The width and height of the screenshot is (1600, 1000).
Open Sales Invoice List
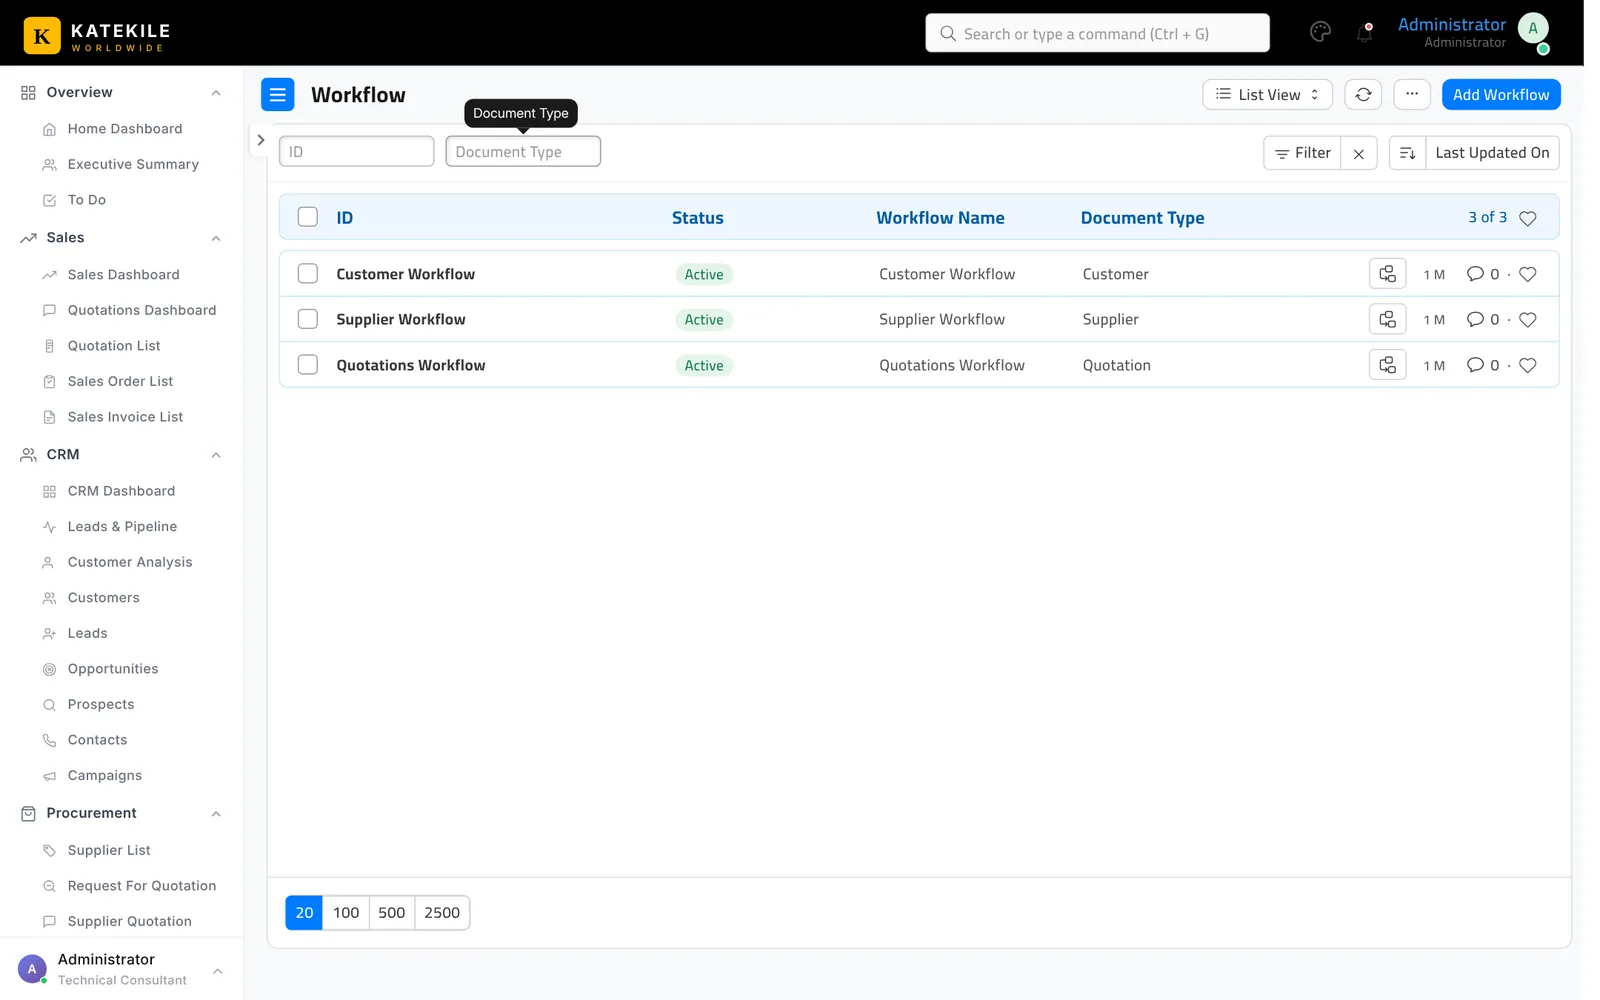point(125,417)
